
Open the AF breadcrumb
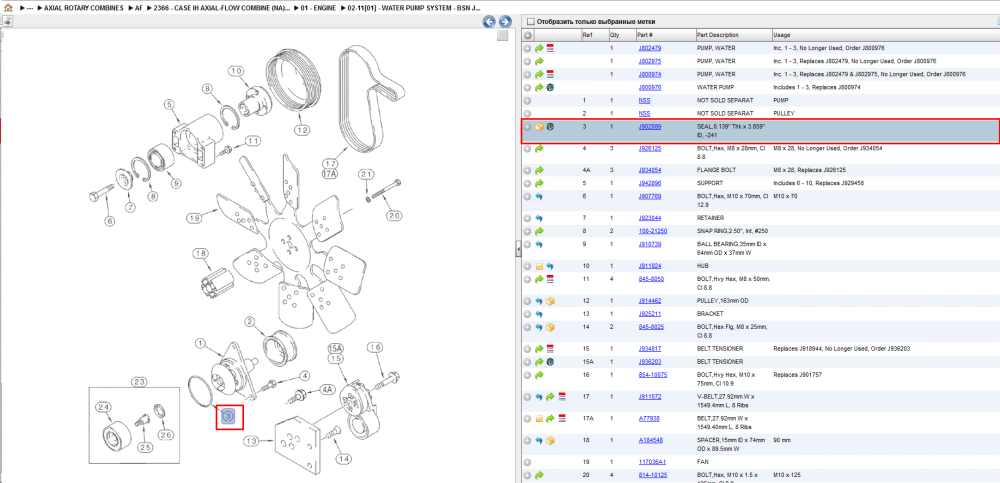pos(138,8)
